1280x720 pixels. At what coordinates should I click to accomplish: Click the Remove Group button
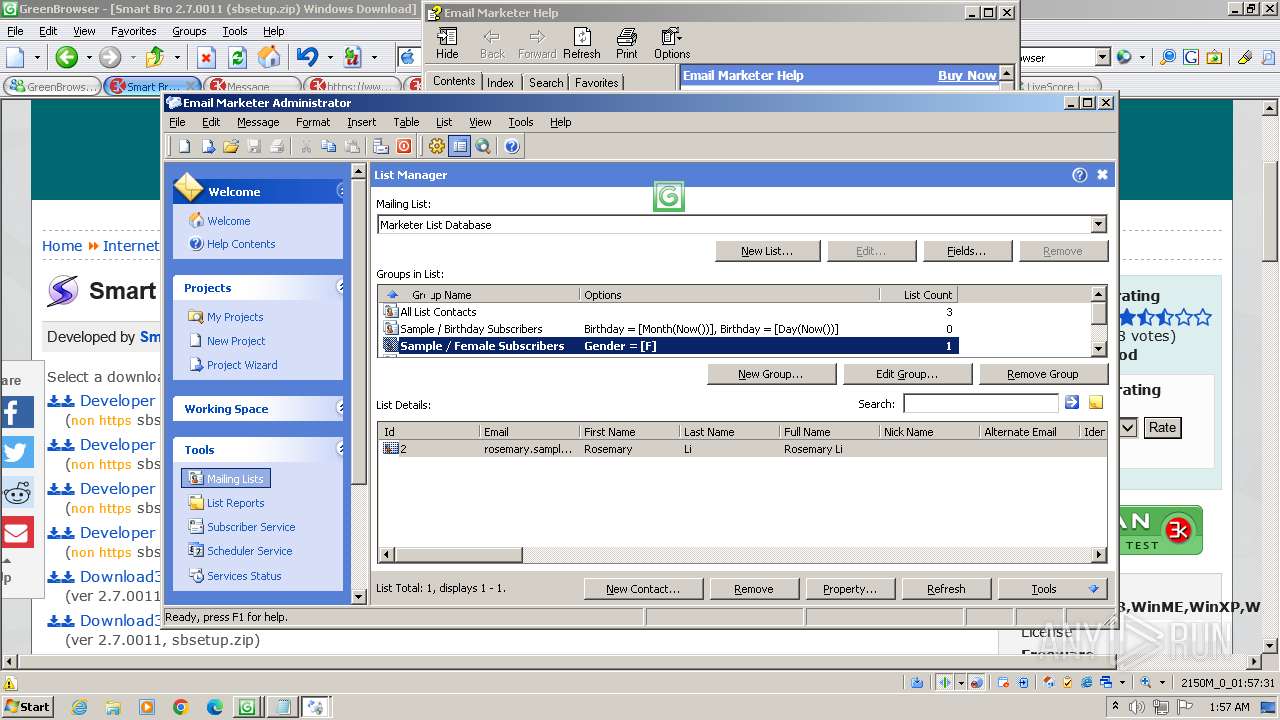[1043, 374]
